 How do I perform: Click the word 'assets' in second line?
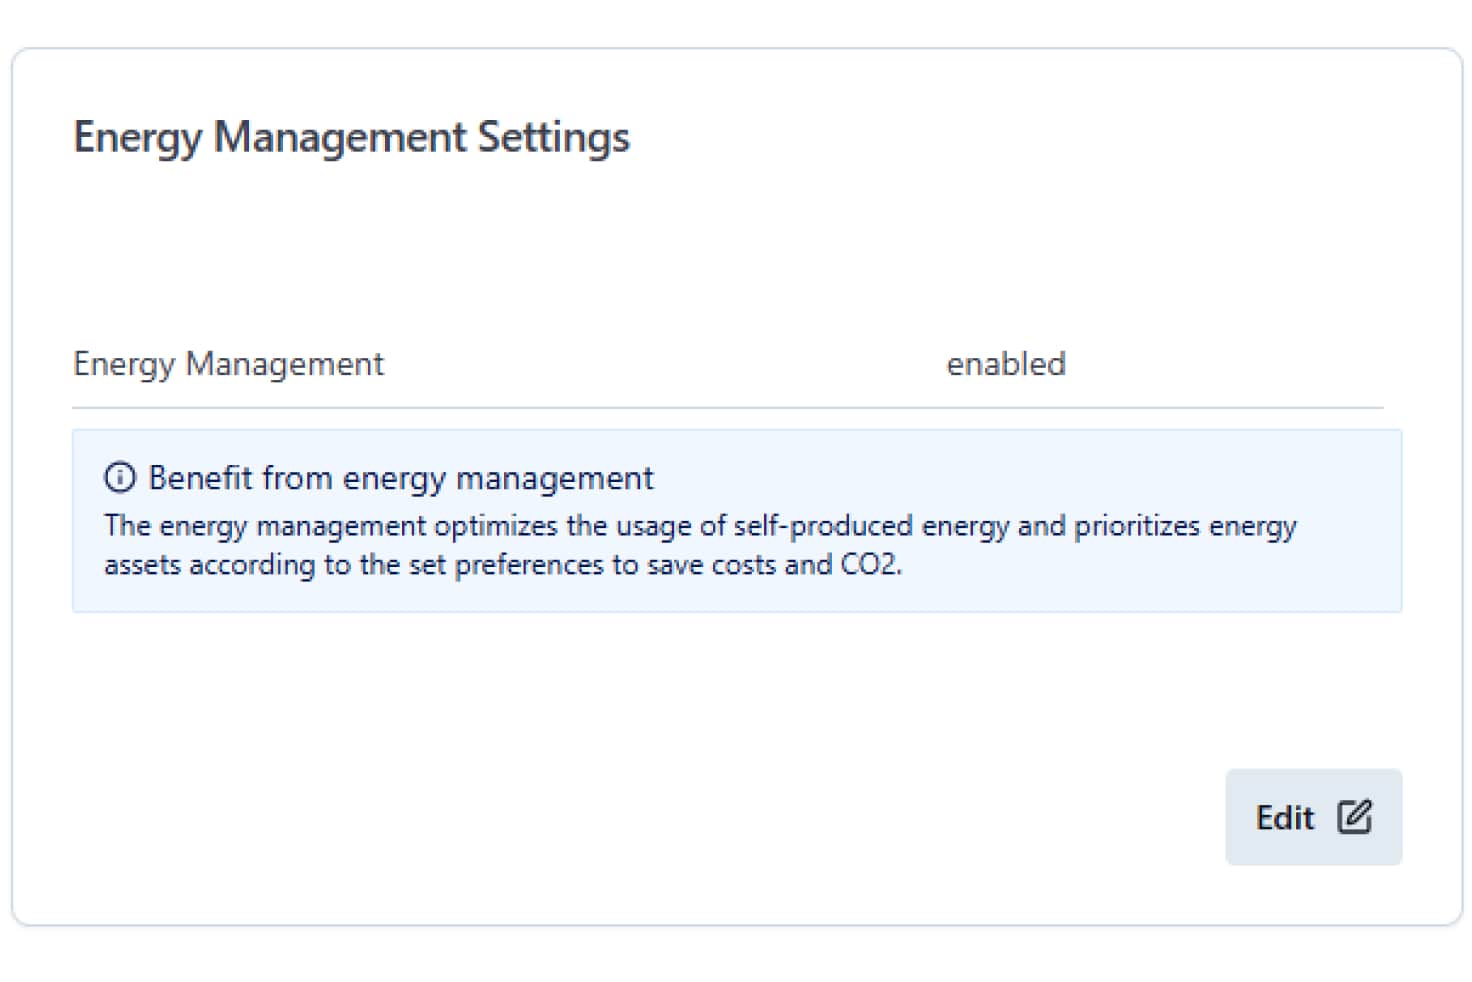point(142,566)
